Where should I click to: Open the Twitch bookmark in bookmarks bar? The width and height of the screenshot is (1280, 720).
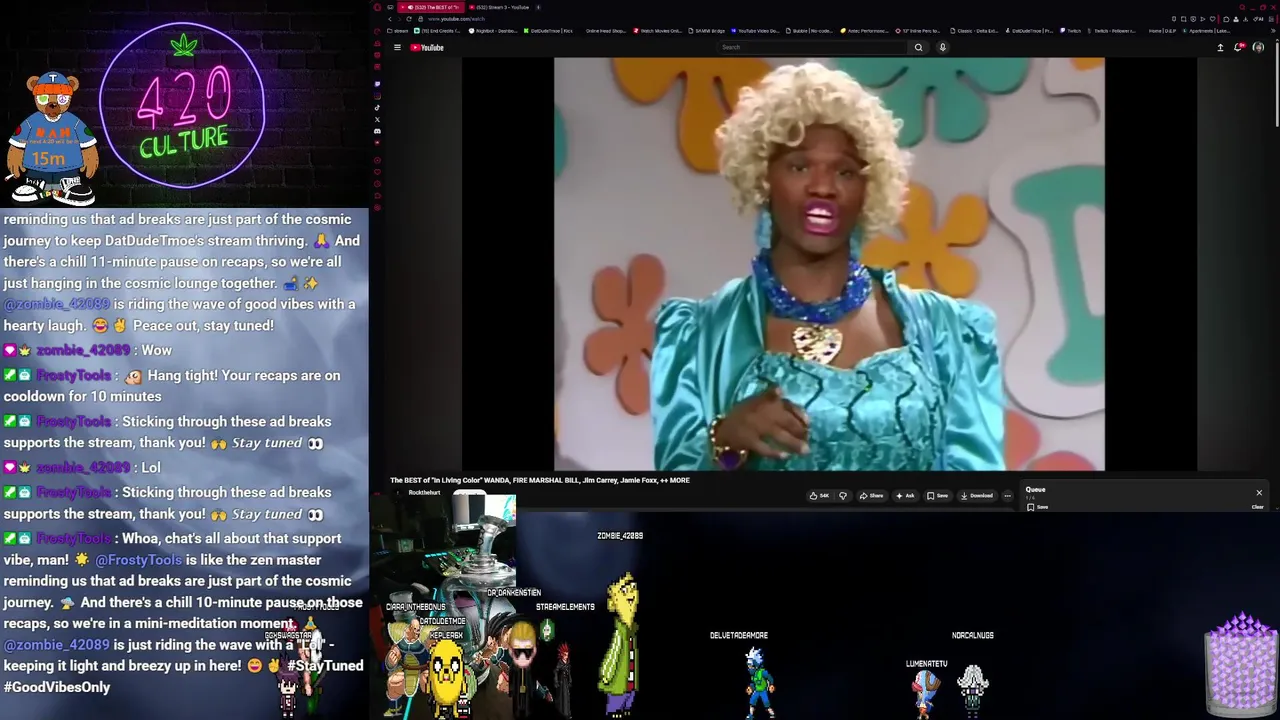coord(1071,31)
